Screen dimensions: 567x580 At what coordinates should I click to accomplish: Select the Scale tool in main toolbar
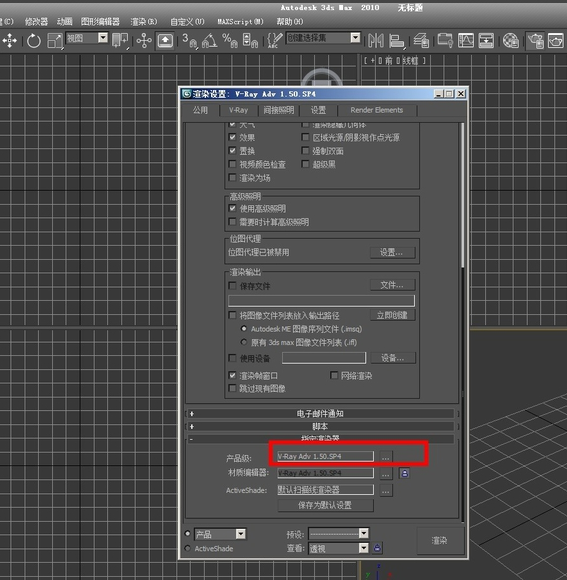(x=55, y=41)
